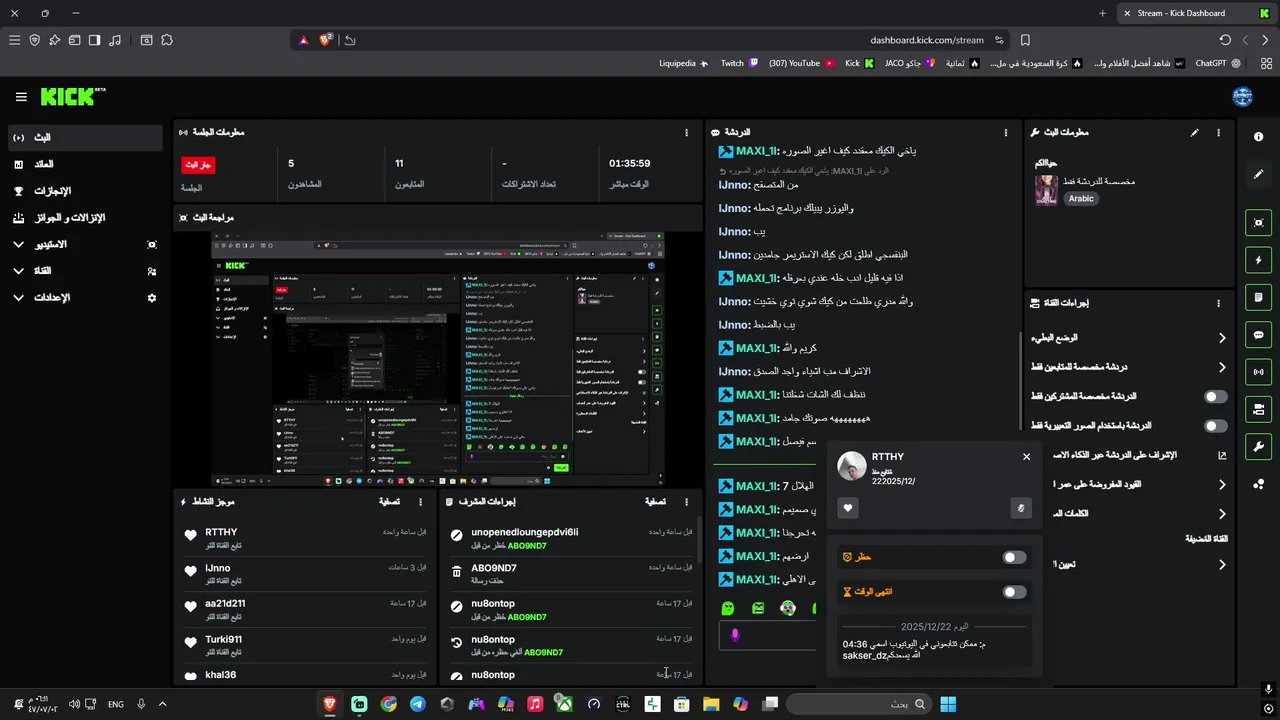Toggle the channel actions panel button

pyautogui.click(x=1259, y=409)
